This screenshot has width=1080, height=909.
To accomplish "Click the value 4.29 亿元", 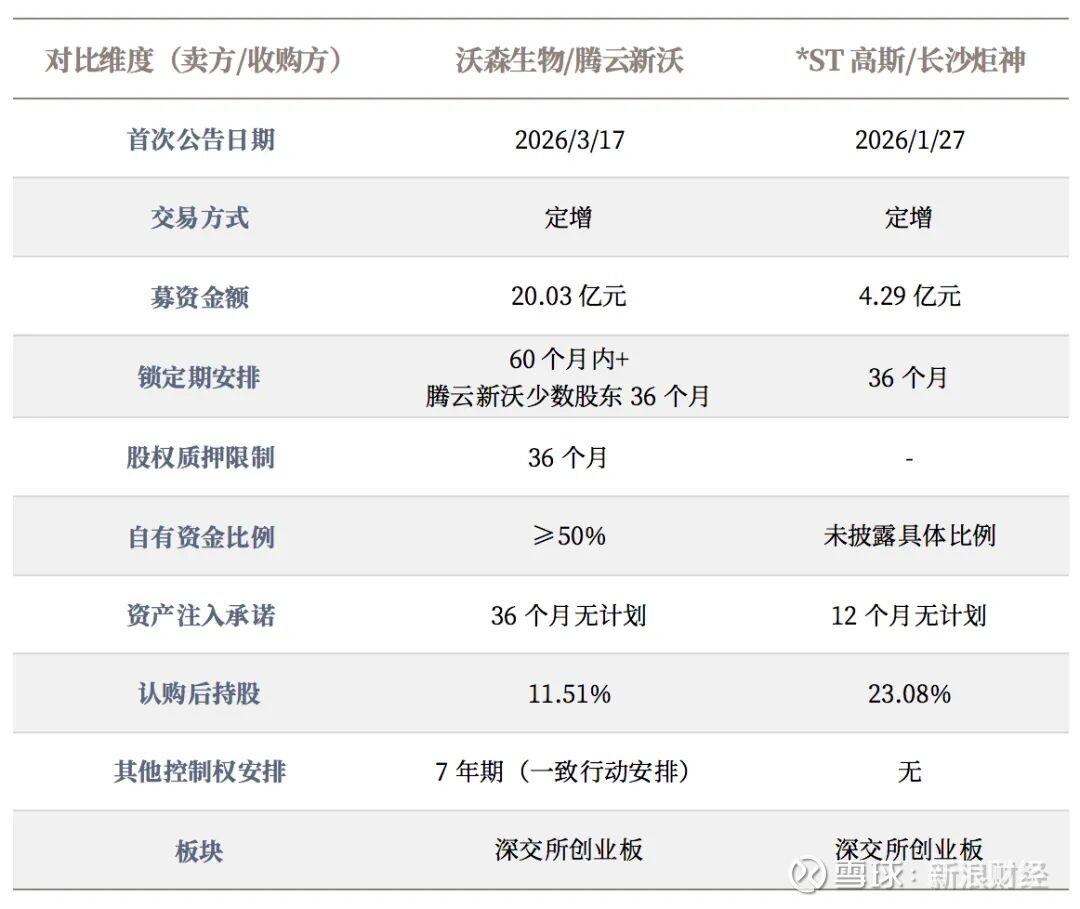I will 909,296.
